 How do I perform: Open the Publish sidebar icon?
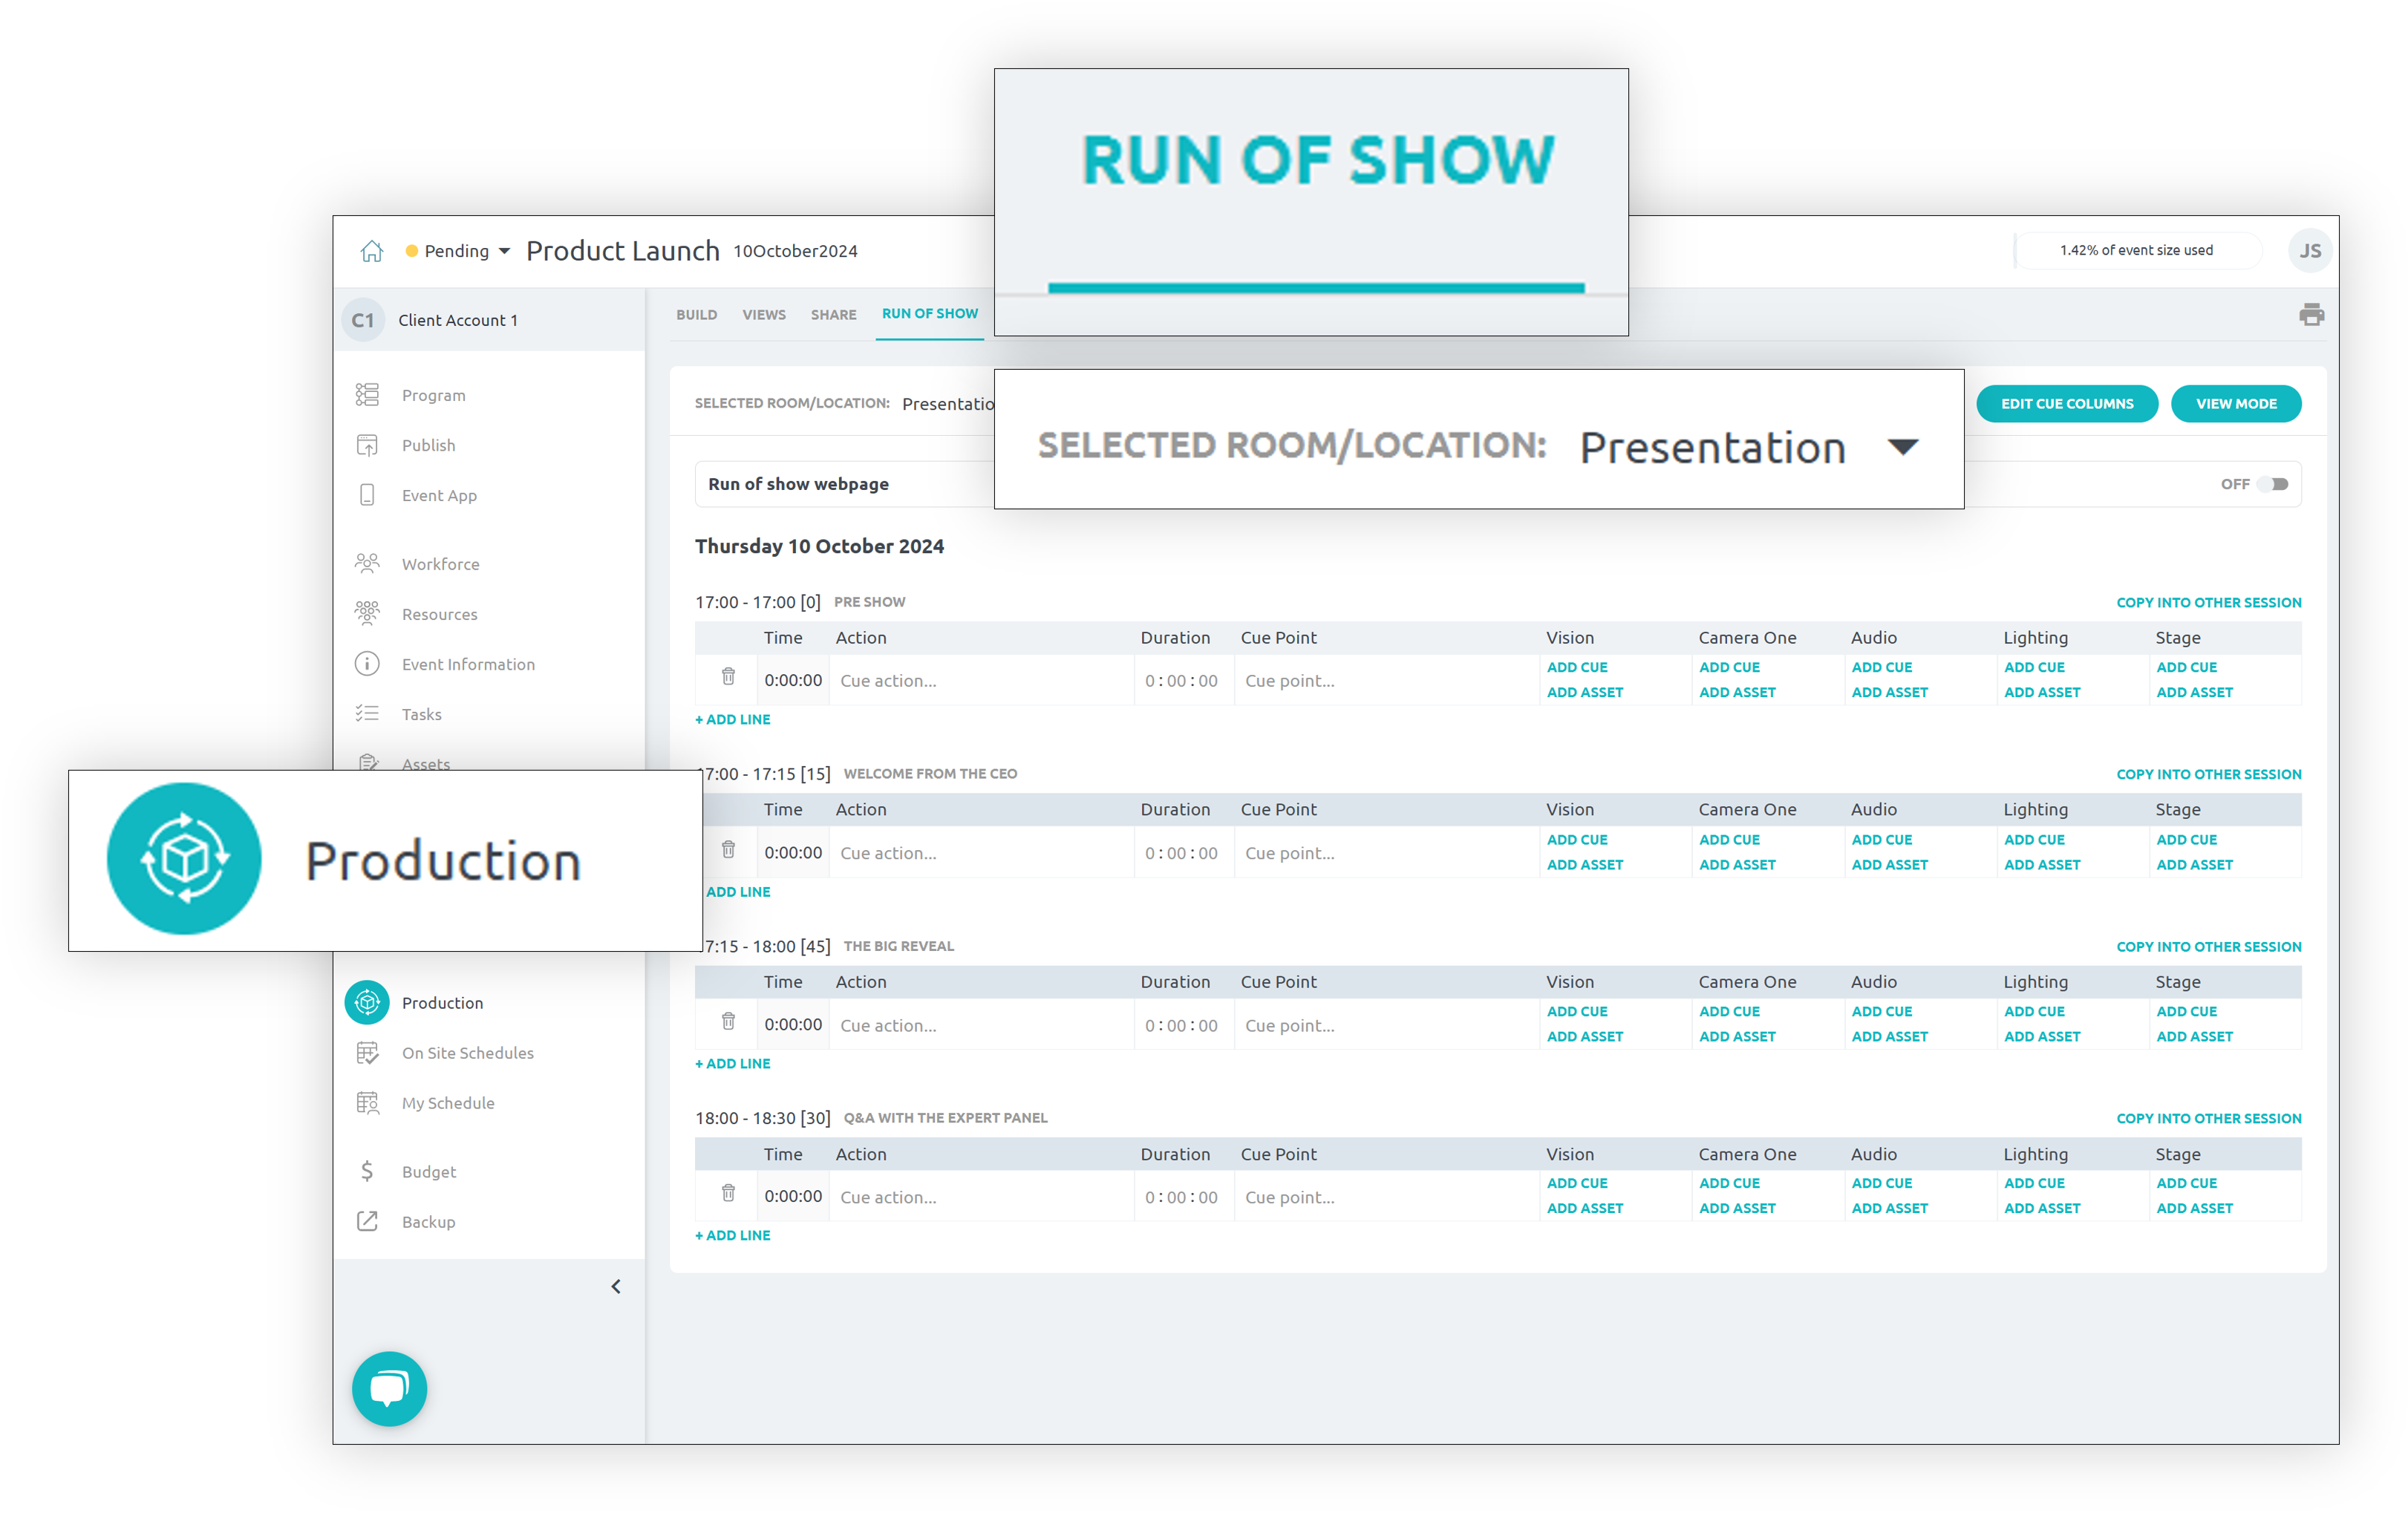[x=367, y=445]
